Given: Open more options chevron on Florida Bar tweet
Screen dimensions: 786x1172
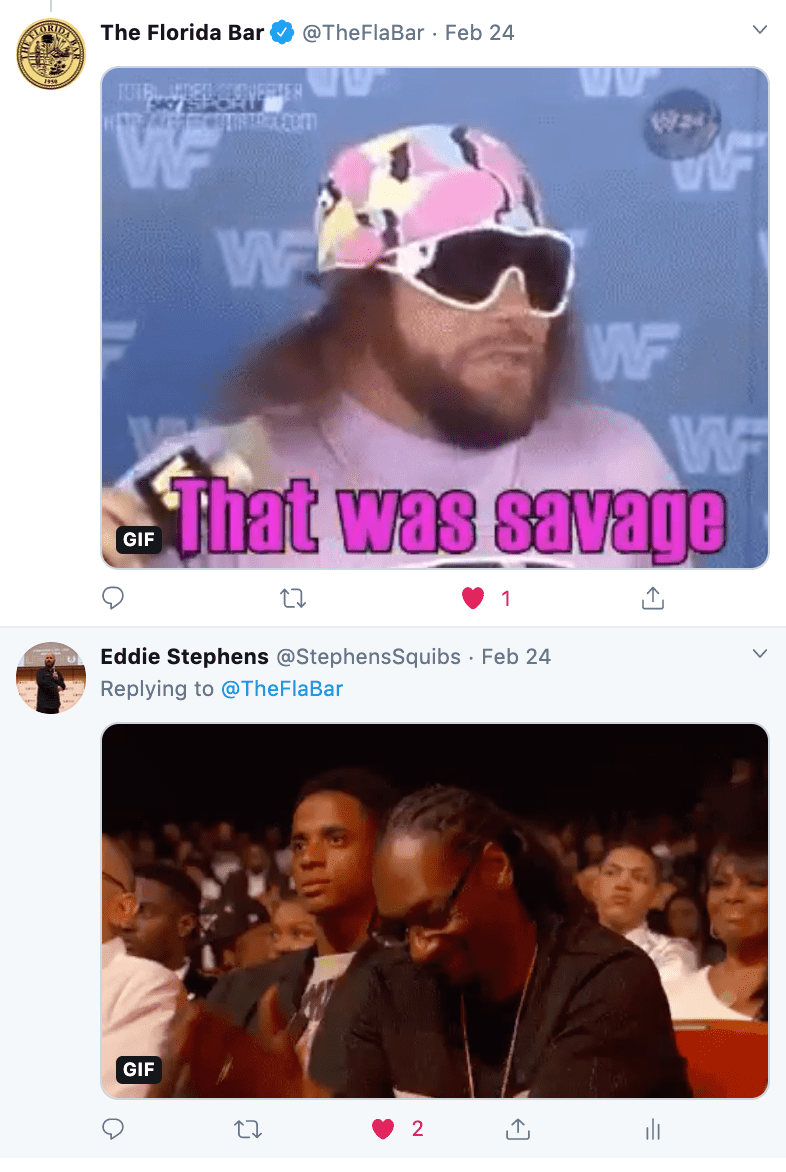Looking at the screenshot, I should [x=760, y=30].
